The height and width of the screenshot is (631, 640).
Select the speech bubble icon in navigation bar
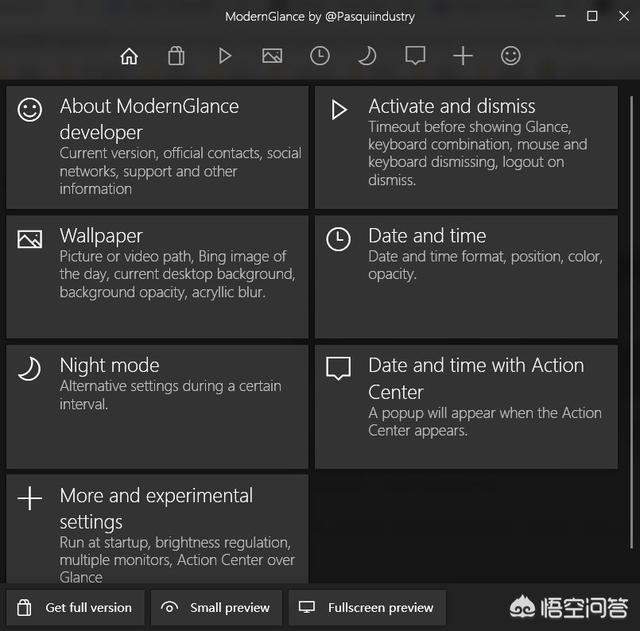click(415, 56)
